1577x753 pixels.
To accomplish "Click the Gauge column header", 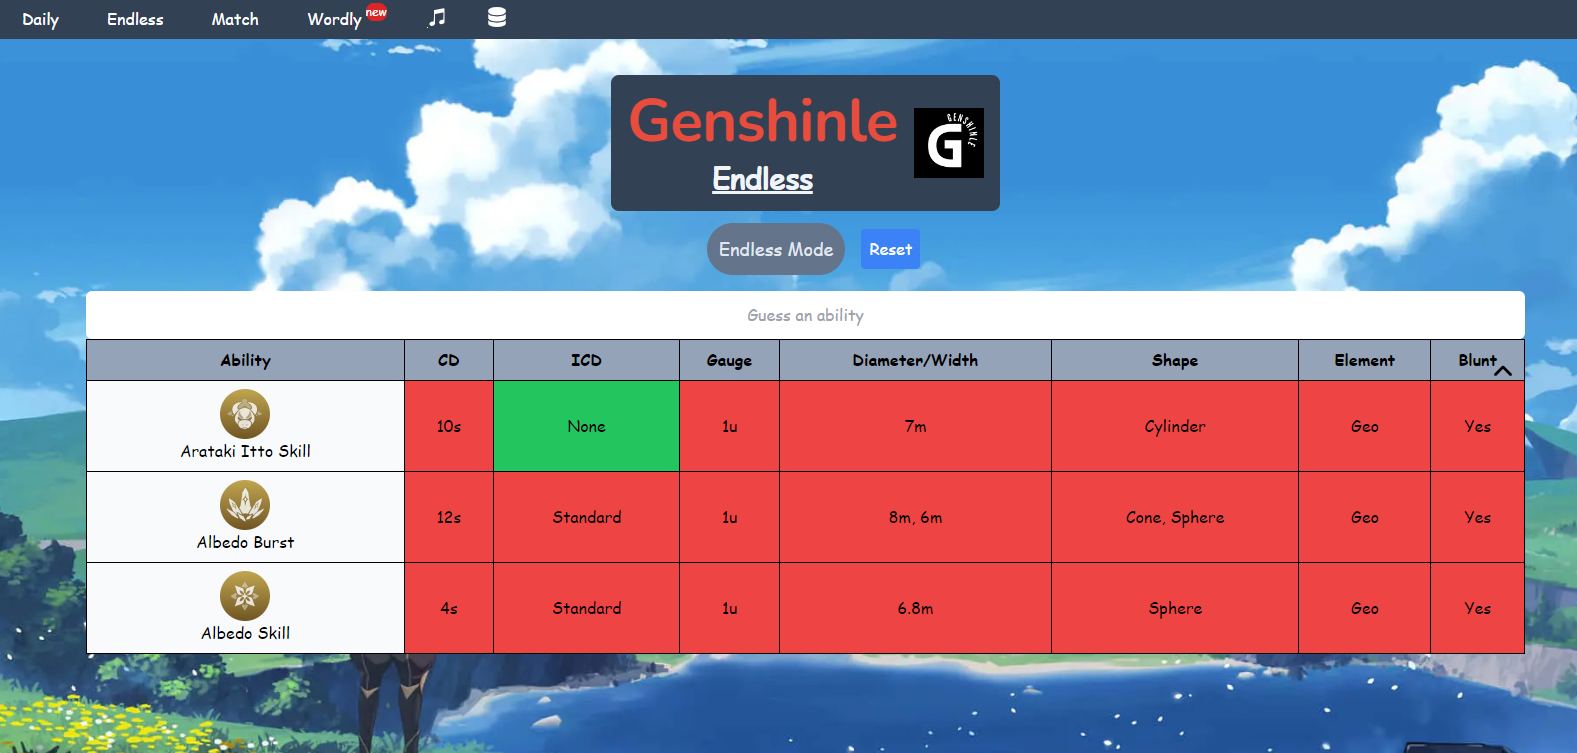I will point(729,360).
